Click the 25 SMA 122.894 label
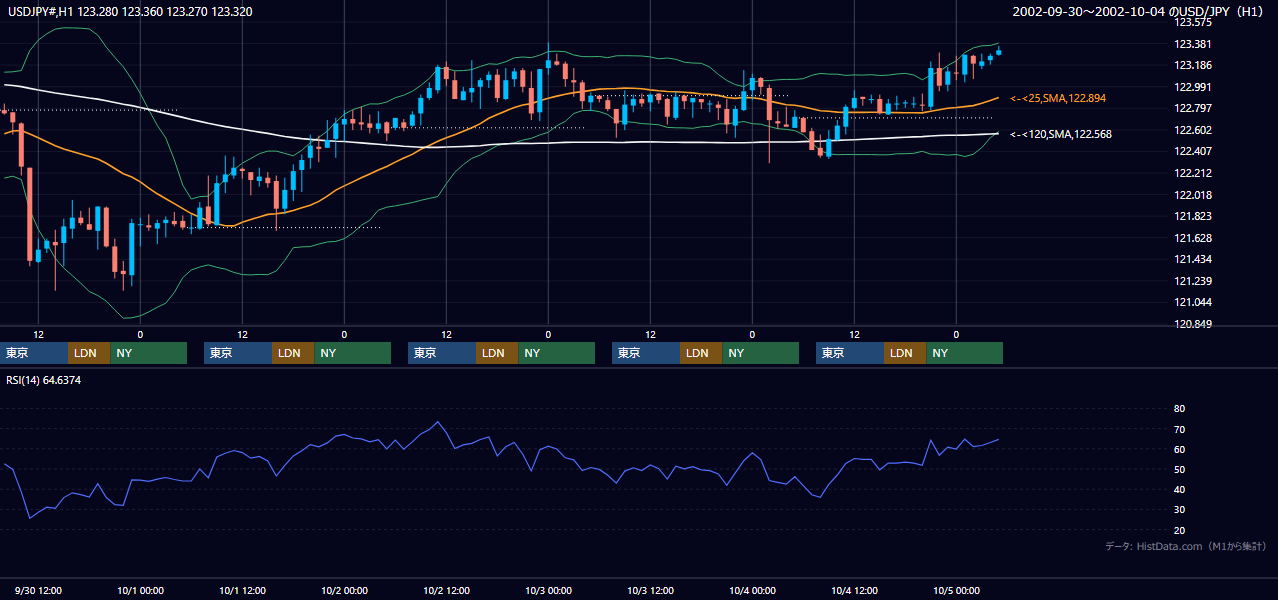 pyautogui.click(x=1060, y=98)
